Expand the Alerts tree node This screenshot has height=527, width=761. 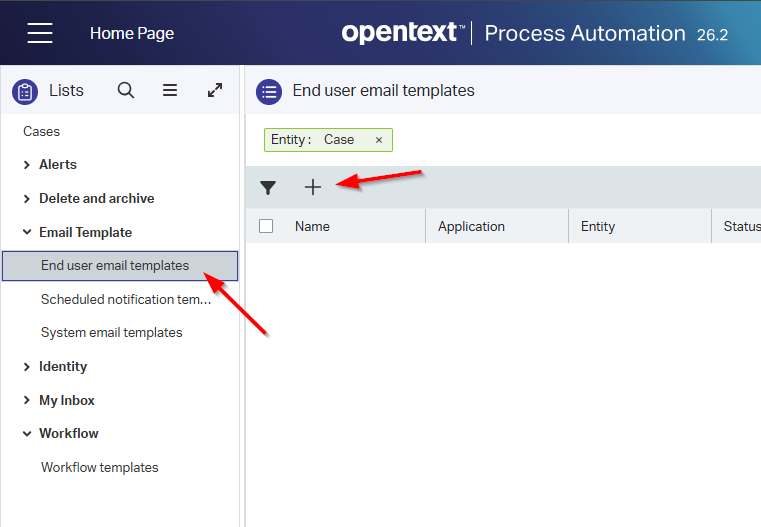click(27, 165)
